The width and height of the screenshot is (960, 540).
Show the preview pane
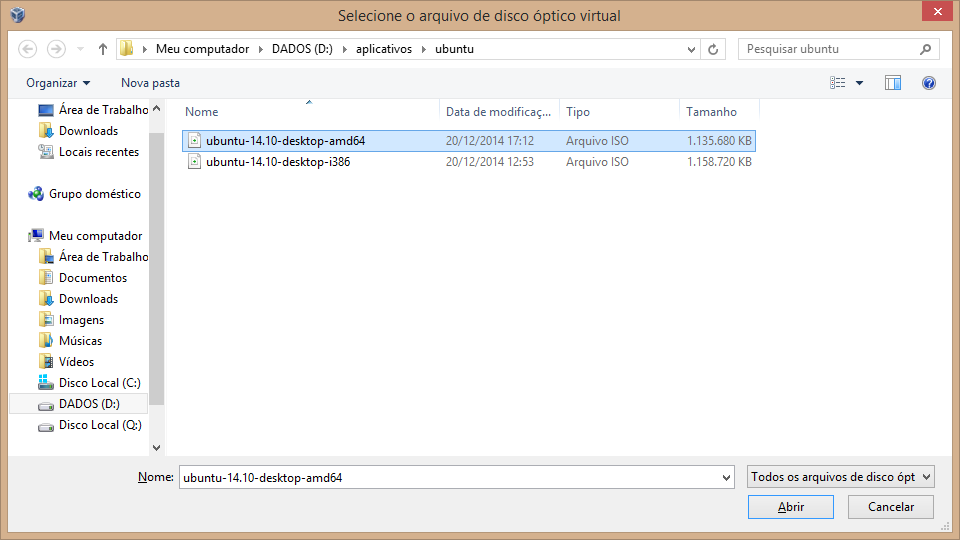pos(893,83)
